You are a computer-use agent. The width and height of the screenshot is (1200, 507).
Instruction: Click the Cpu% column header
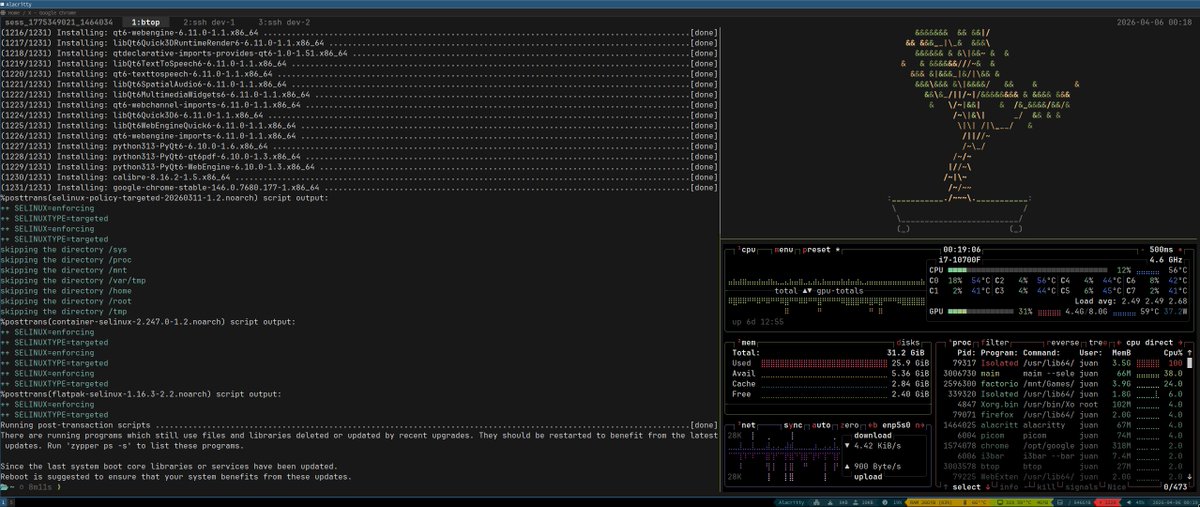[1174, 353]
